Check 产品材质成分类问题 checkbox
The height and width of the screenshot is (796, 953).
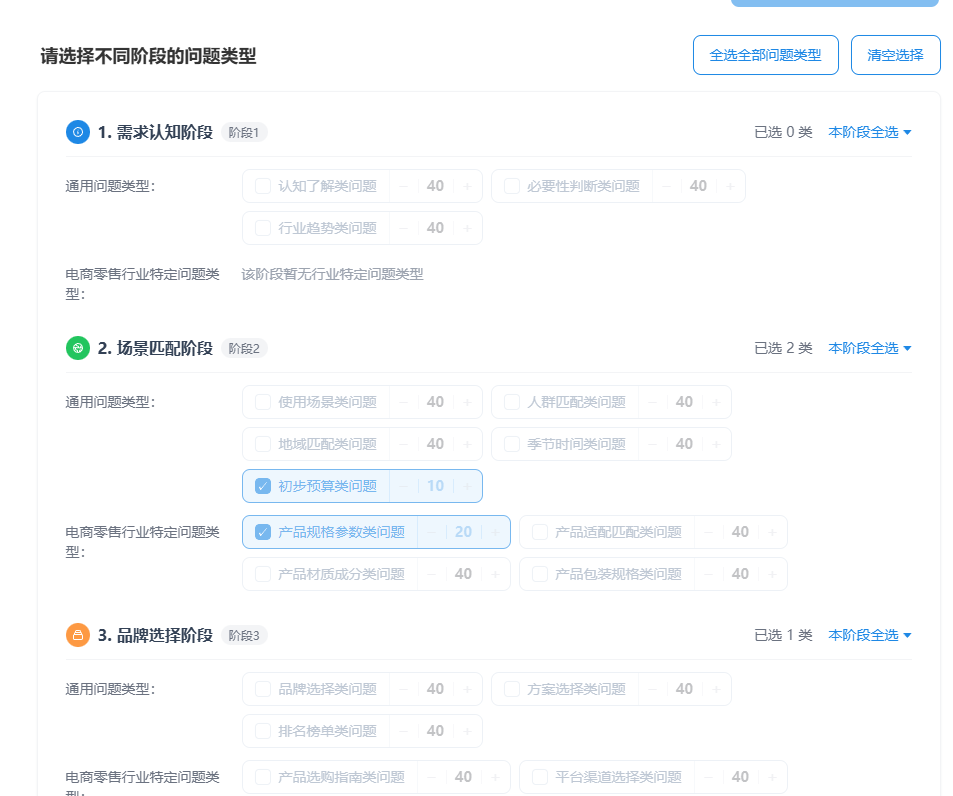coord(263,574)
